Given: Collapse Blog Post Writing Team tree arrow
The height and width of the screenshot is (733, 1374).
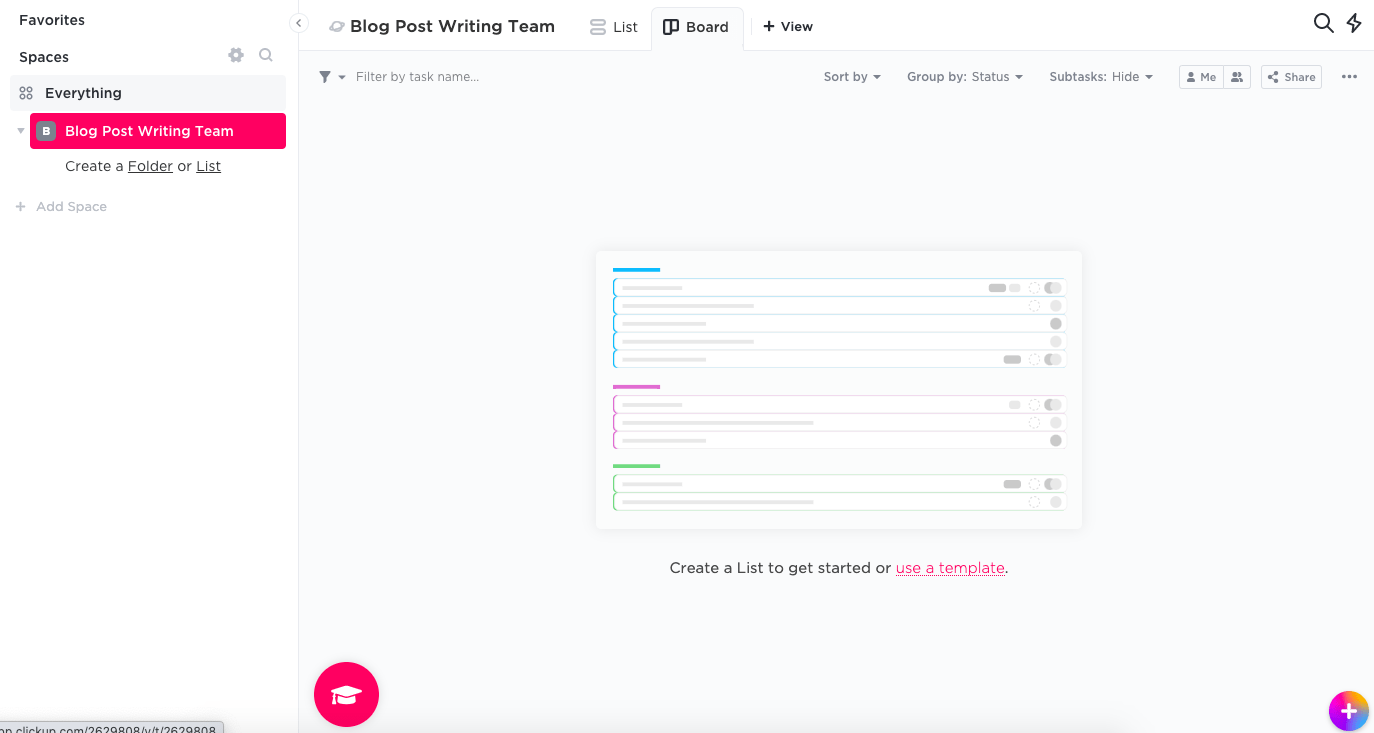Looking at the screenshot, I should coord(21,131).
